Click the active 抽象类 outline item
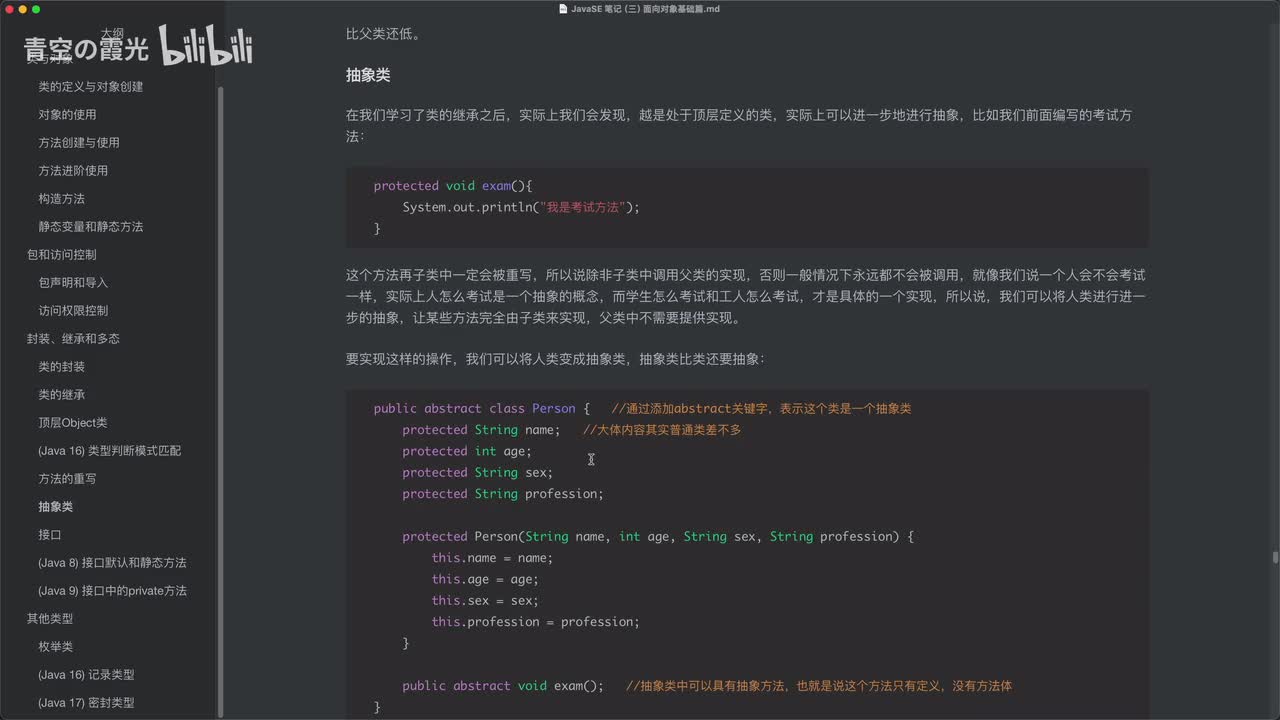The image size is (1280, 720). [x=55, y=507]
